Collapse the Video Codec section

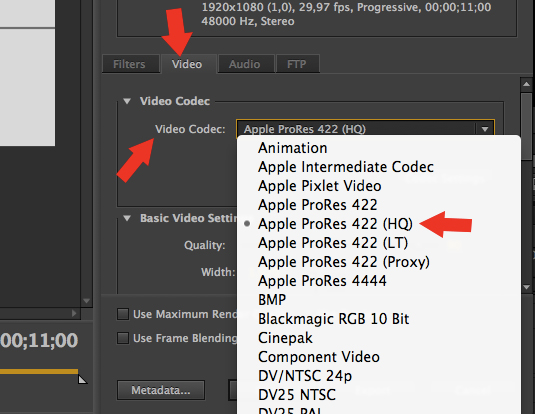[127, 101]
